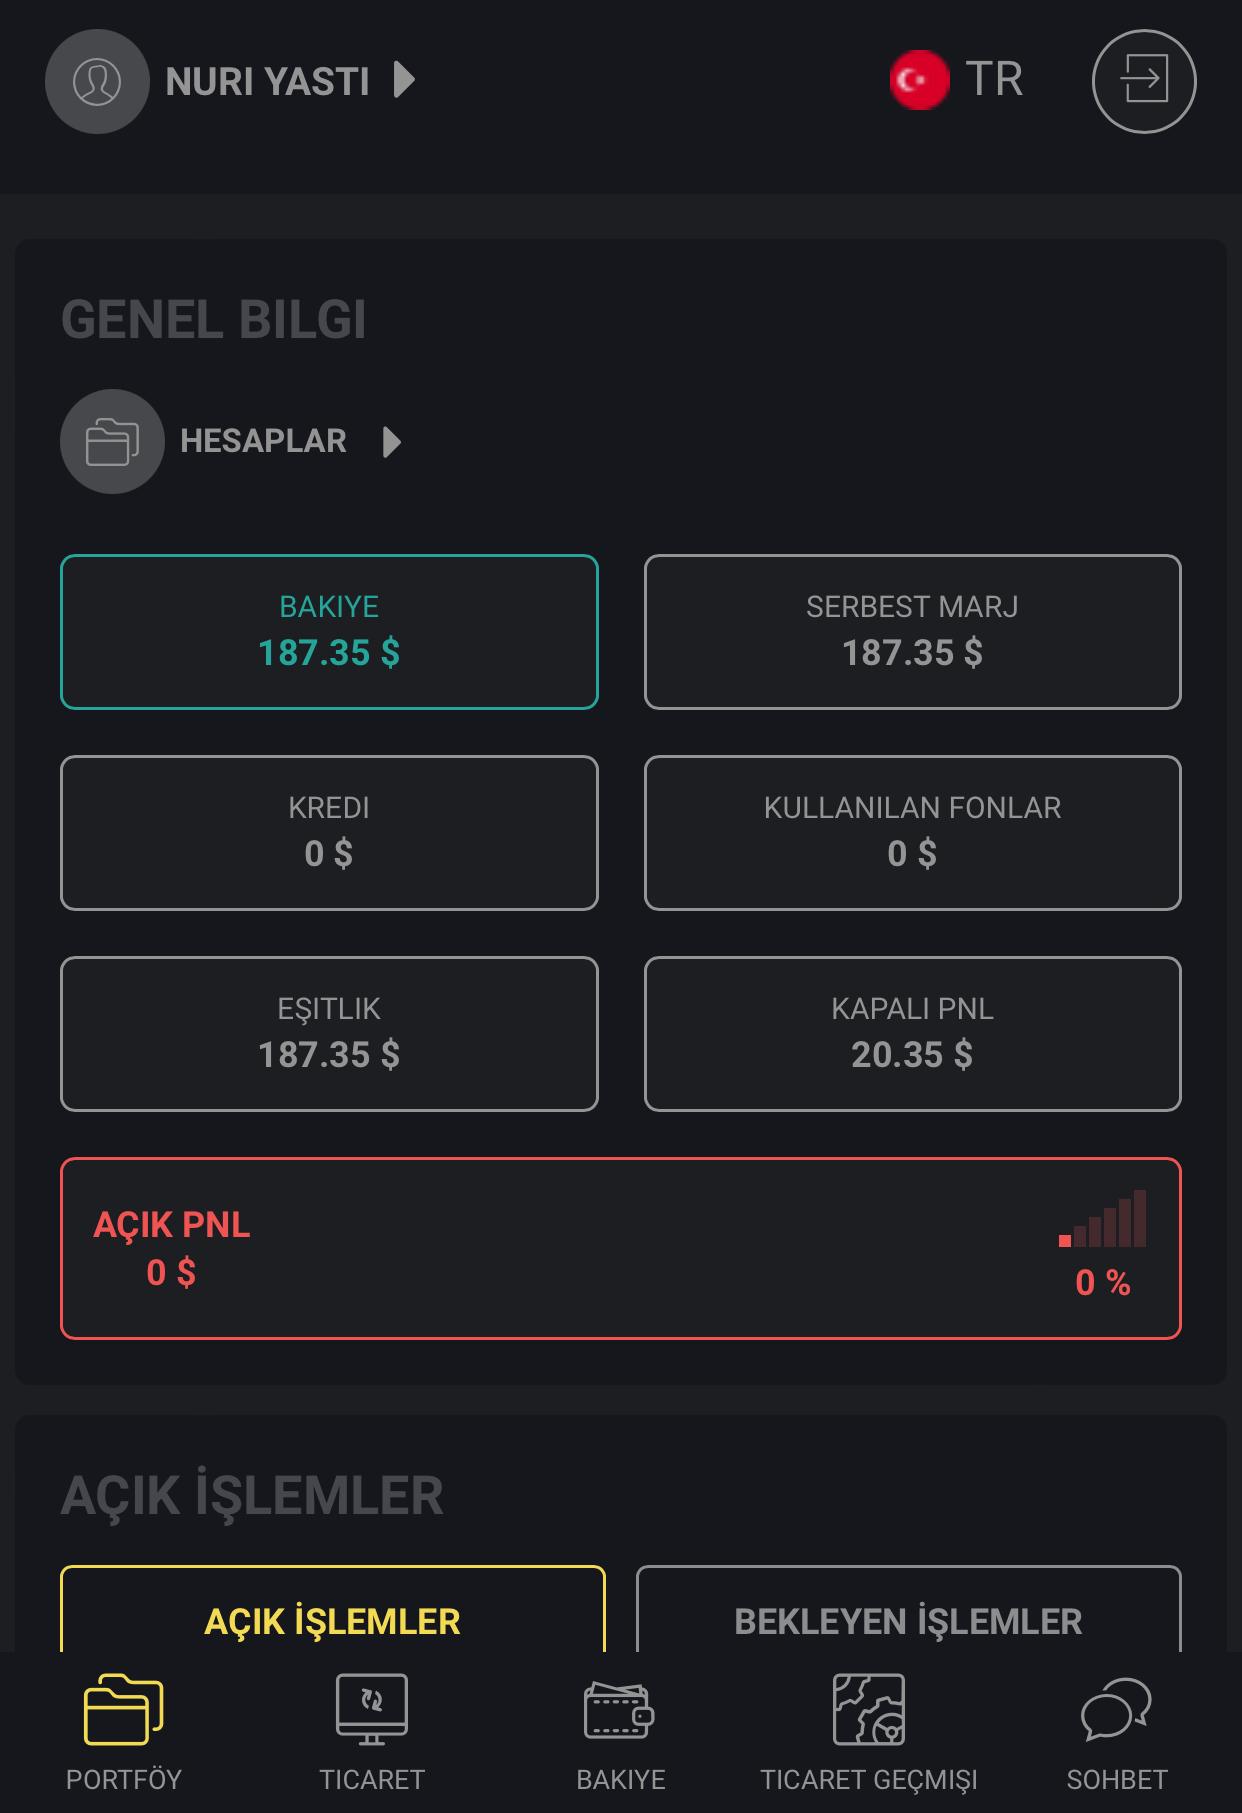Image resolution: width=1242 pixels, height=1813 pixels.
Task: Expand the Nuri Yasti profile arrow
Action: [x=404, y=80]
